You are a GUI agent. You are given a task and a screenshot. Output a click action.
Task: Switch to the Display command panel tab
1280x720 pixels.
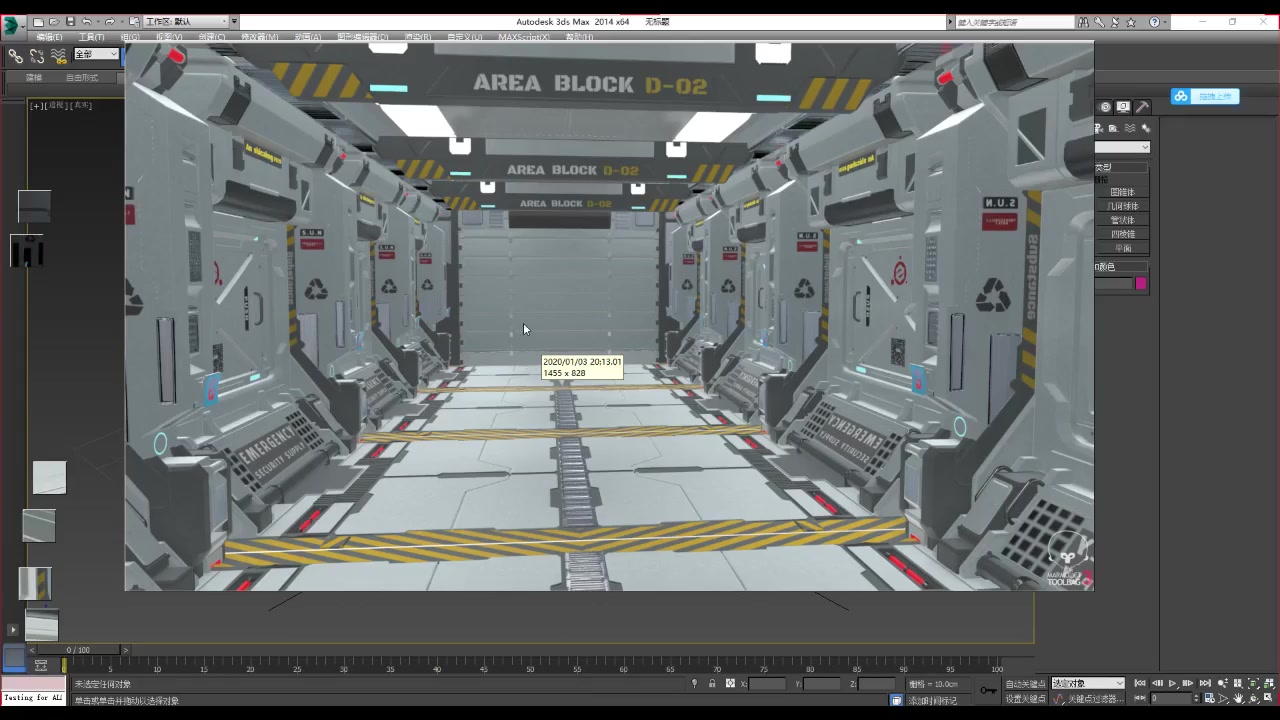pos(1123,107)
